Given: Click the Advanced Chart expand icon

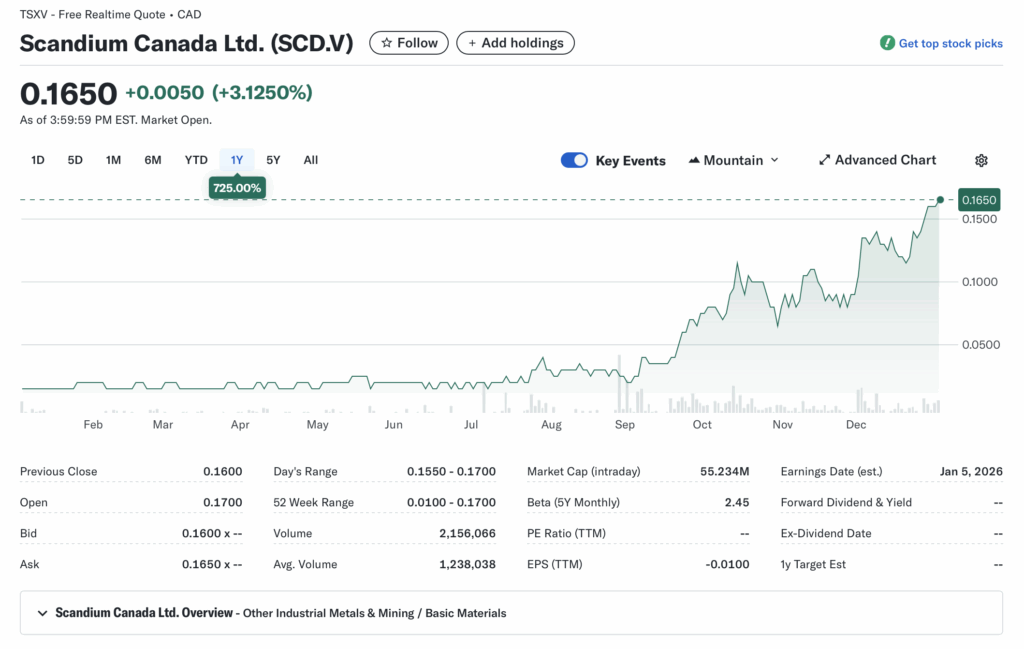Looking at the screenshot, I should point(824,160).
